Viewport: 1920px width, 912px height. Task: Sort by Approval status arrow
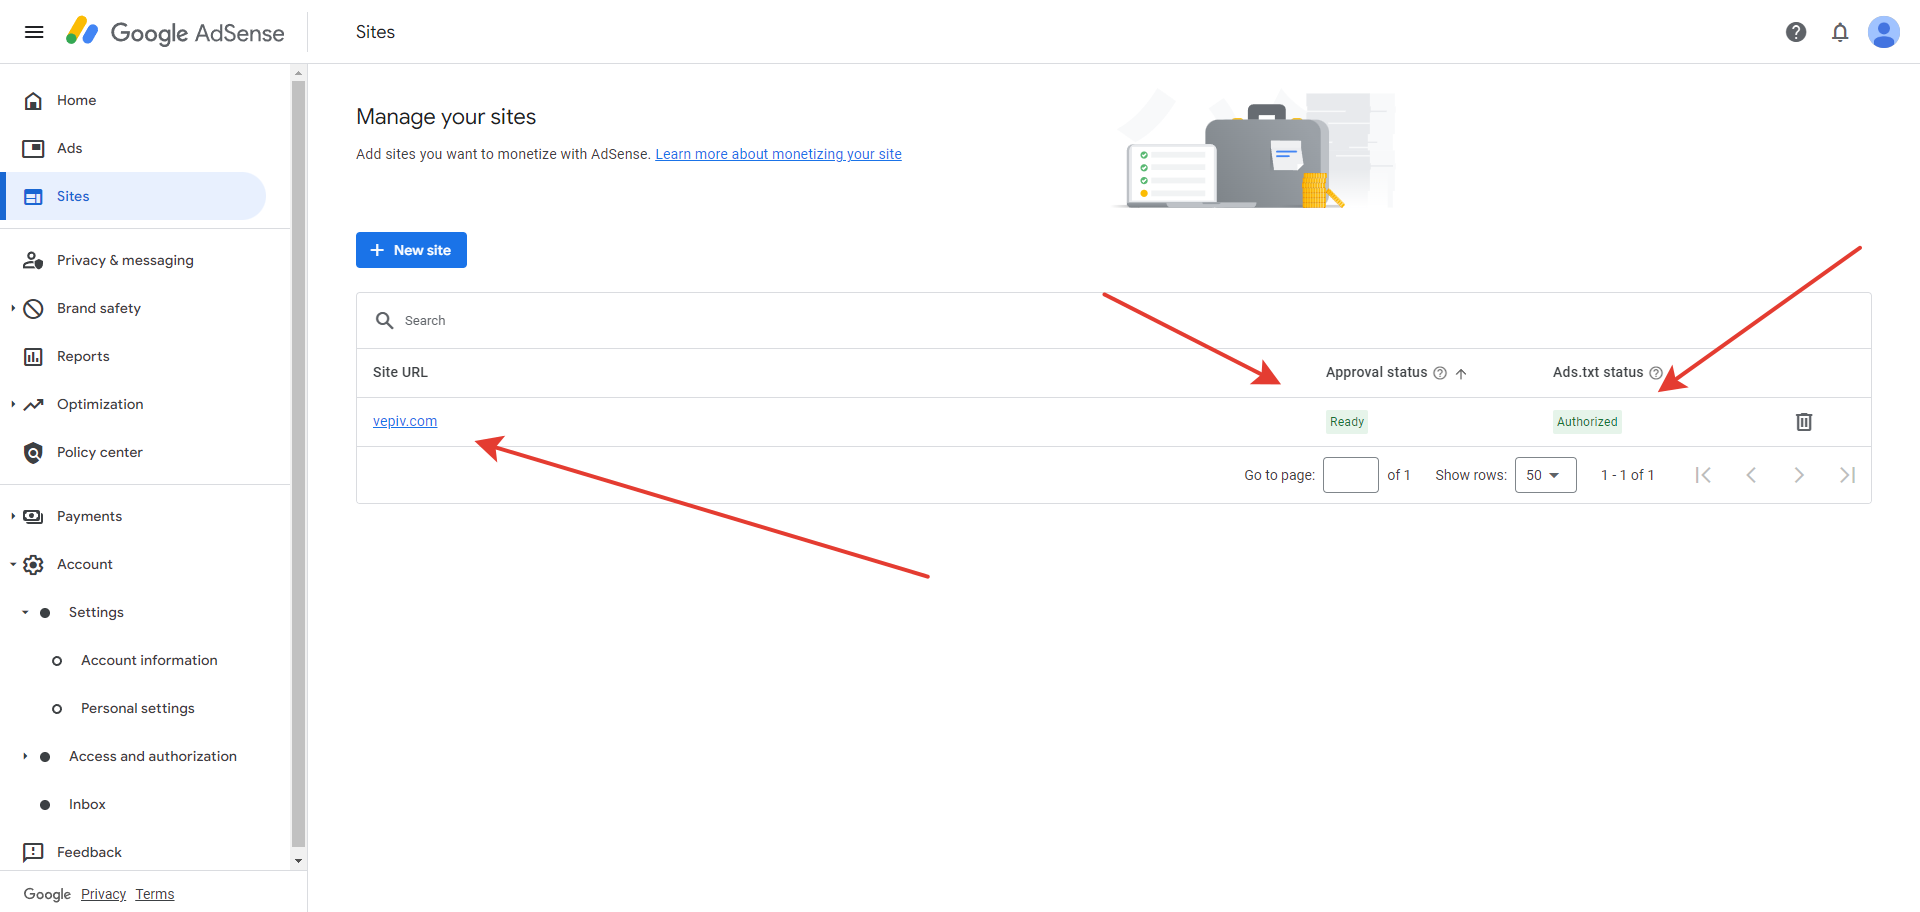point(1461,373)
